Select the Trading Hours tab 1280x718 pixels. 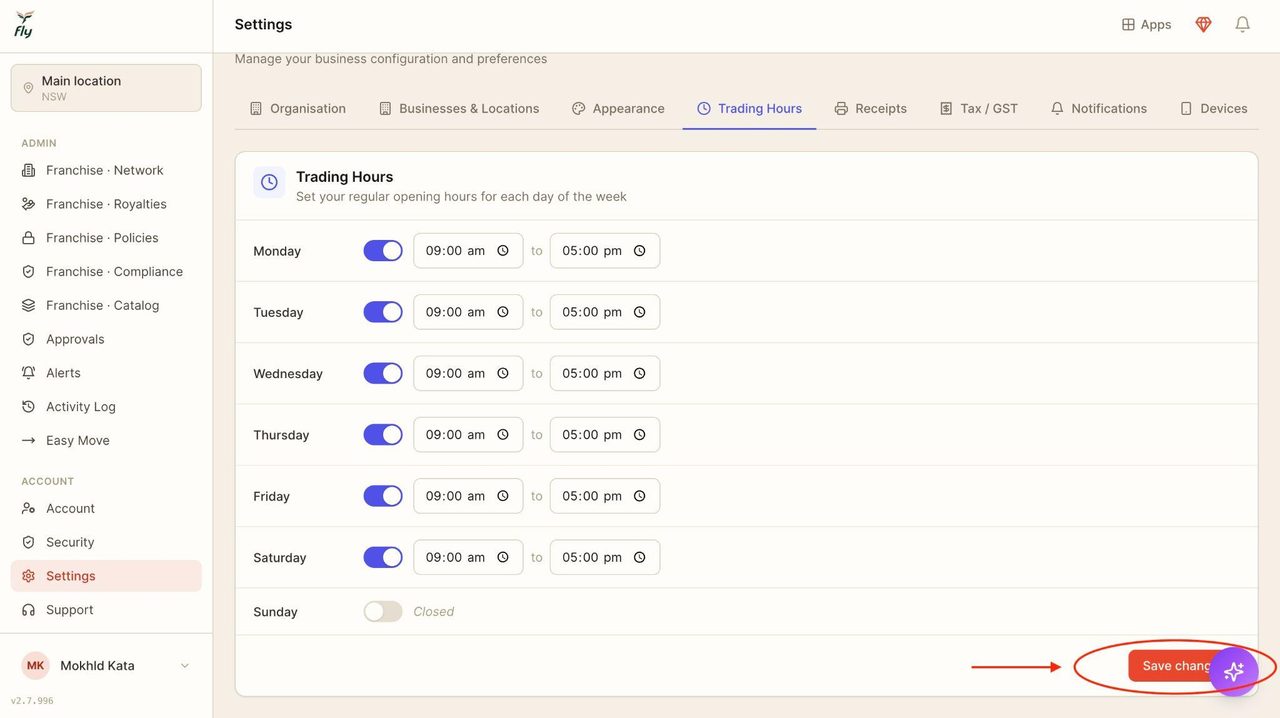[750, 108]
